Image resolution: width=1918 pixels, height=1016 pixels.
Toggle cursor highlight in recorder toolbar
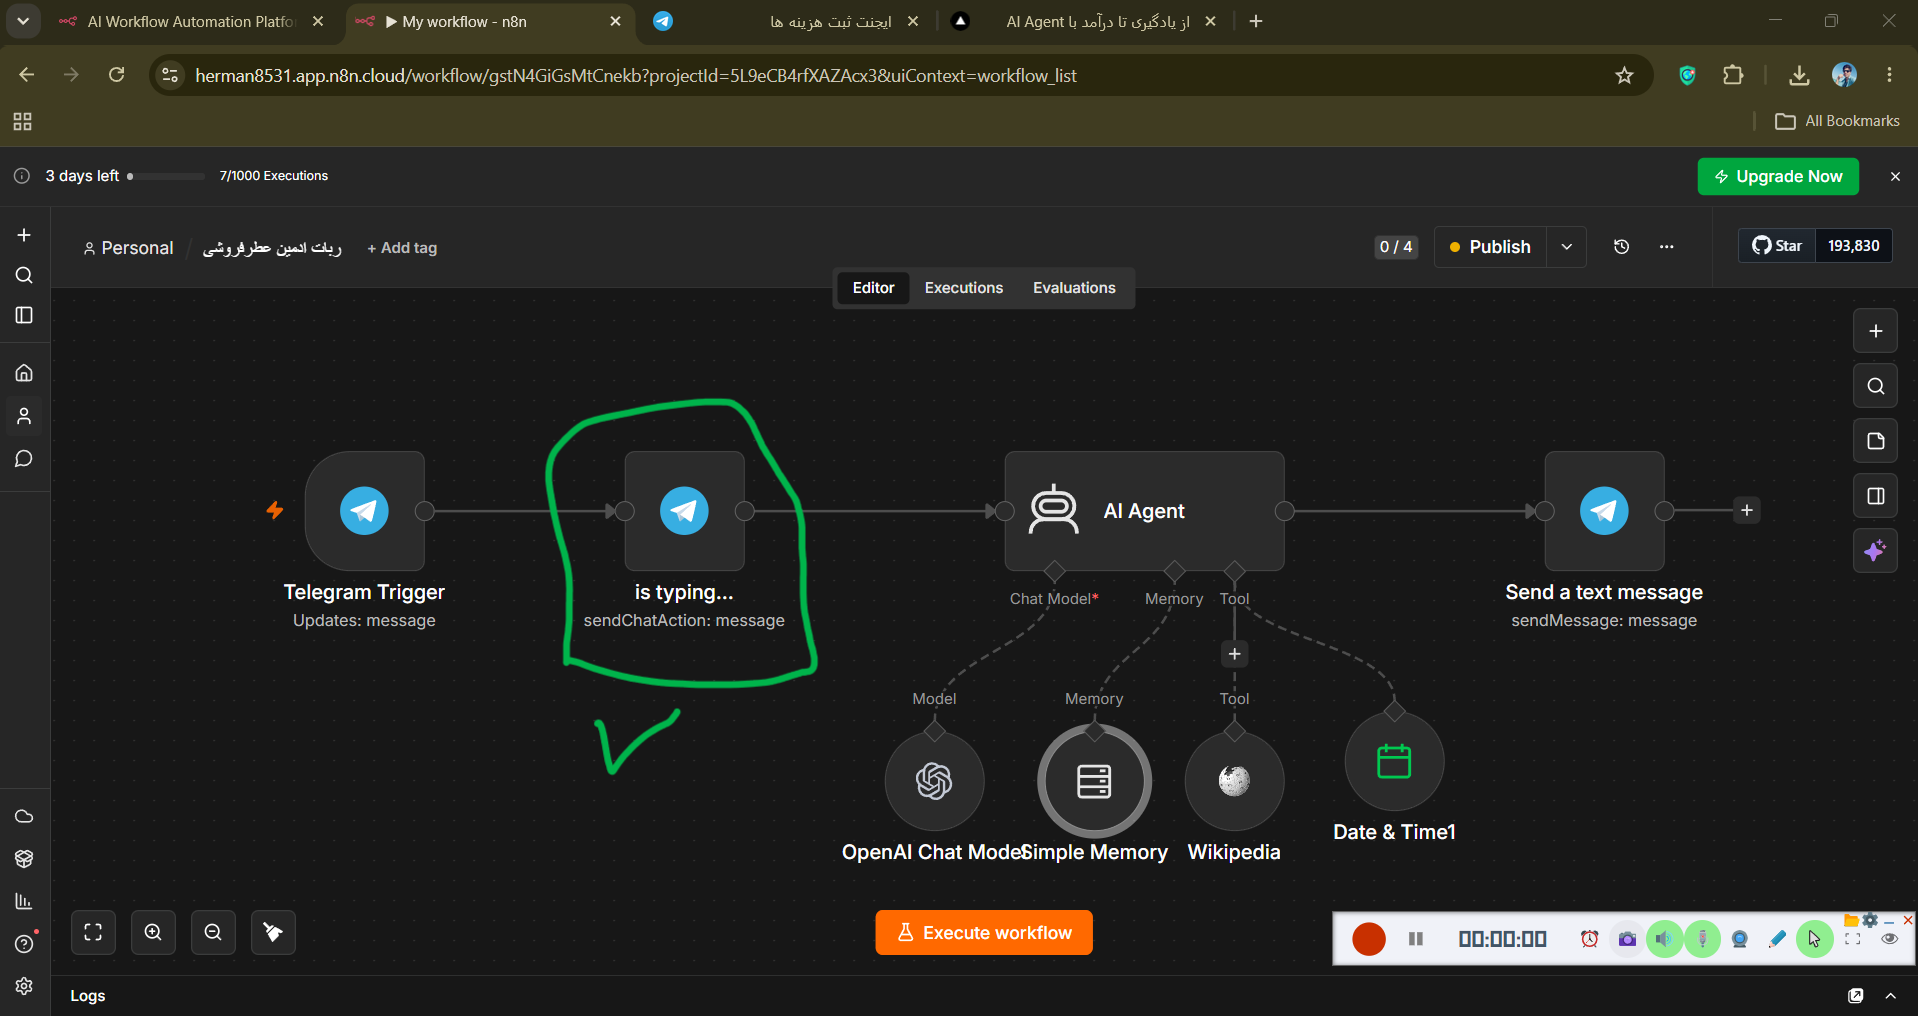1814,939
